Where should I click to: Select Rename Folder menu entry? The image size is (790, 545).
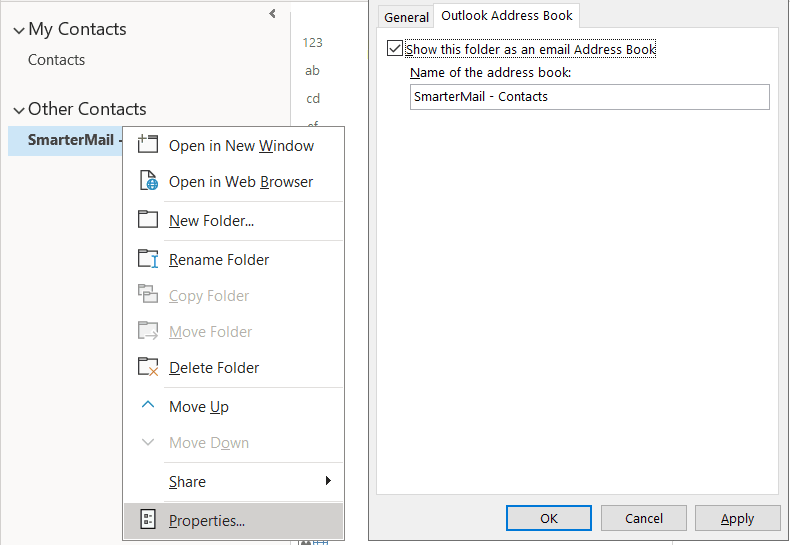pyautogui.click(x=234, y=259)
